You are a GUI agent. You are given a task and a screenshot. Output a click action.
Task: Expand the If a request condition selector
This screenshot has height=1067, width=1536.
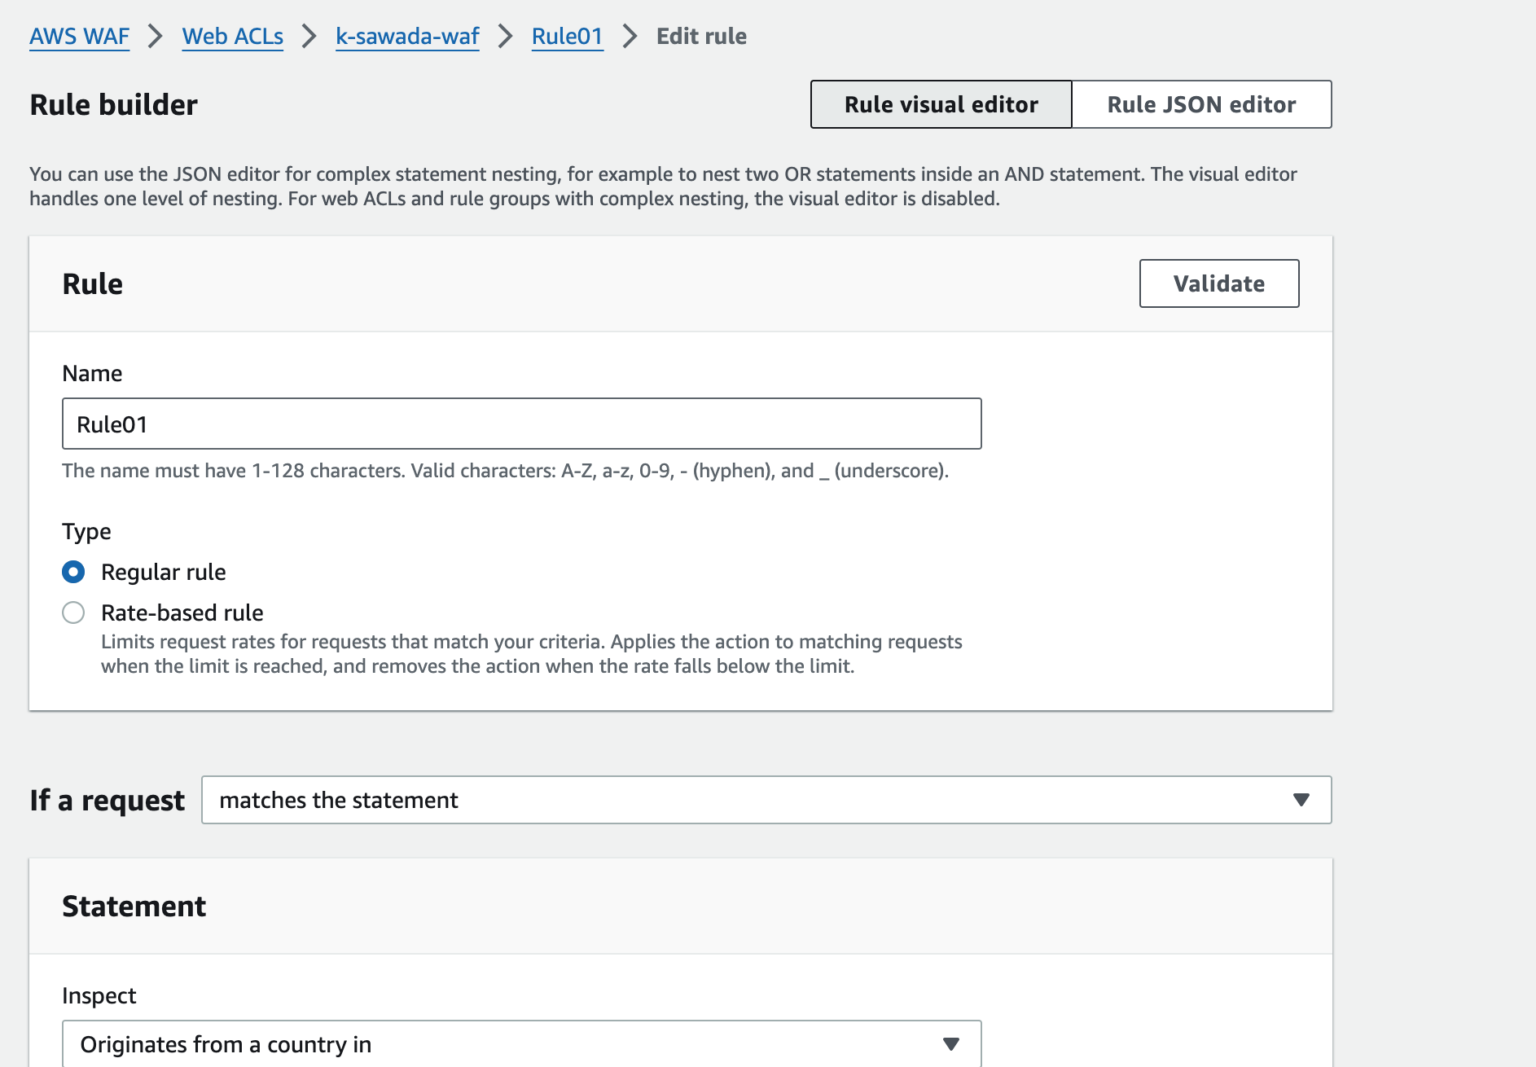tap(766, 800)
